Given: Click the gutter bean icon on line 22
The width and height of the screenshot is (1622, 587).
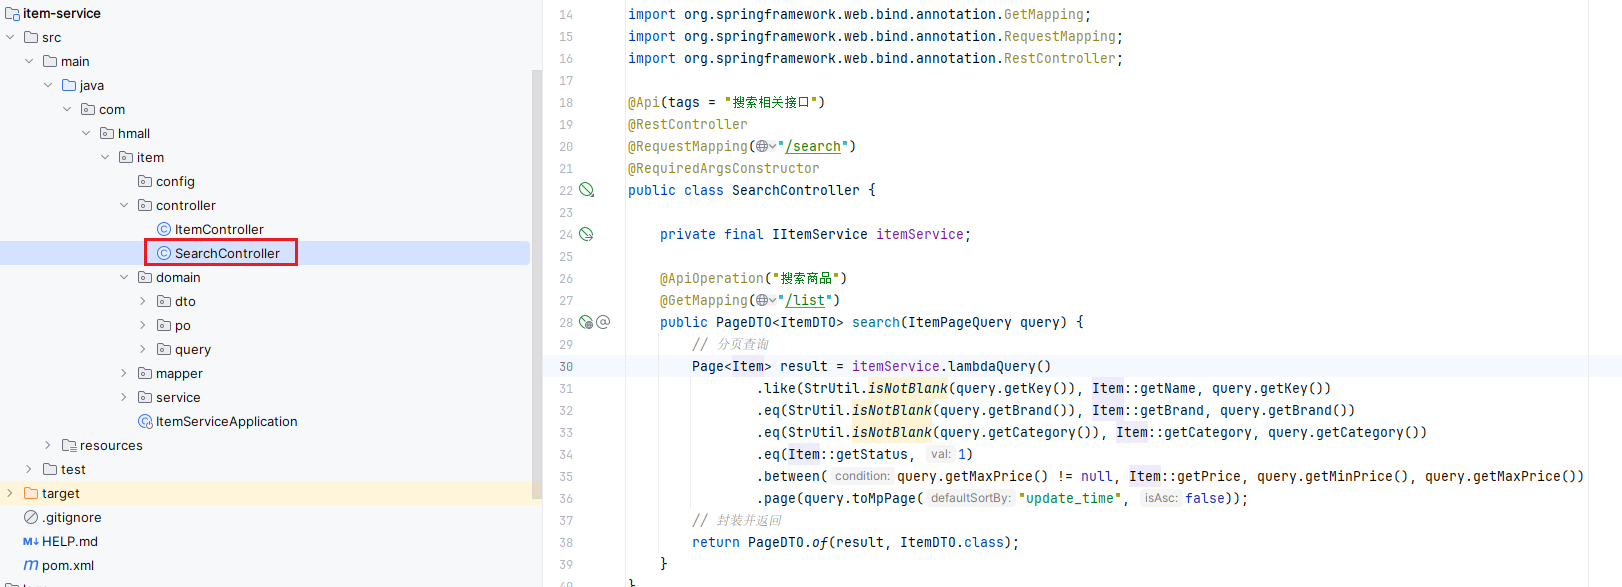Looking at the screenshot, I should [x=587, y=190].
